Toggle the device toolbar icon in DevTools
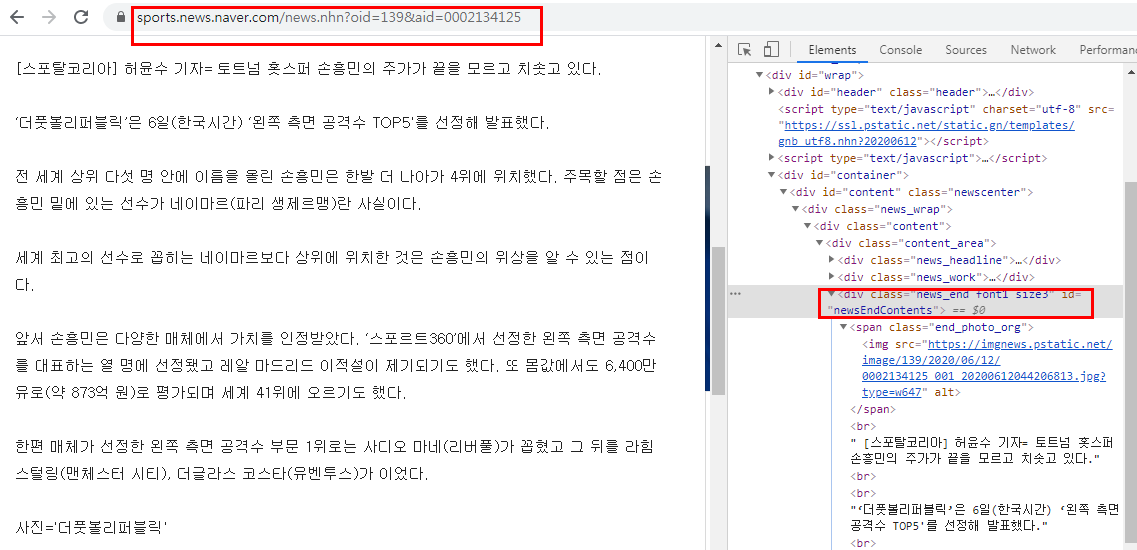The height and width of the screenshot is (550, 1137). [x=771, y=50]
